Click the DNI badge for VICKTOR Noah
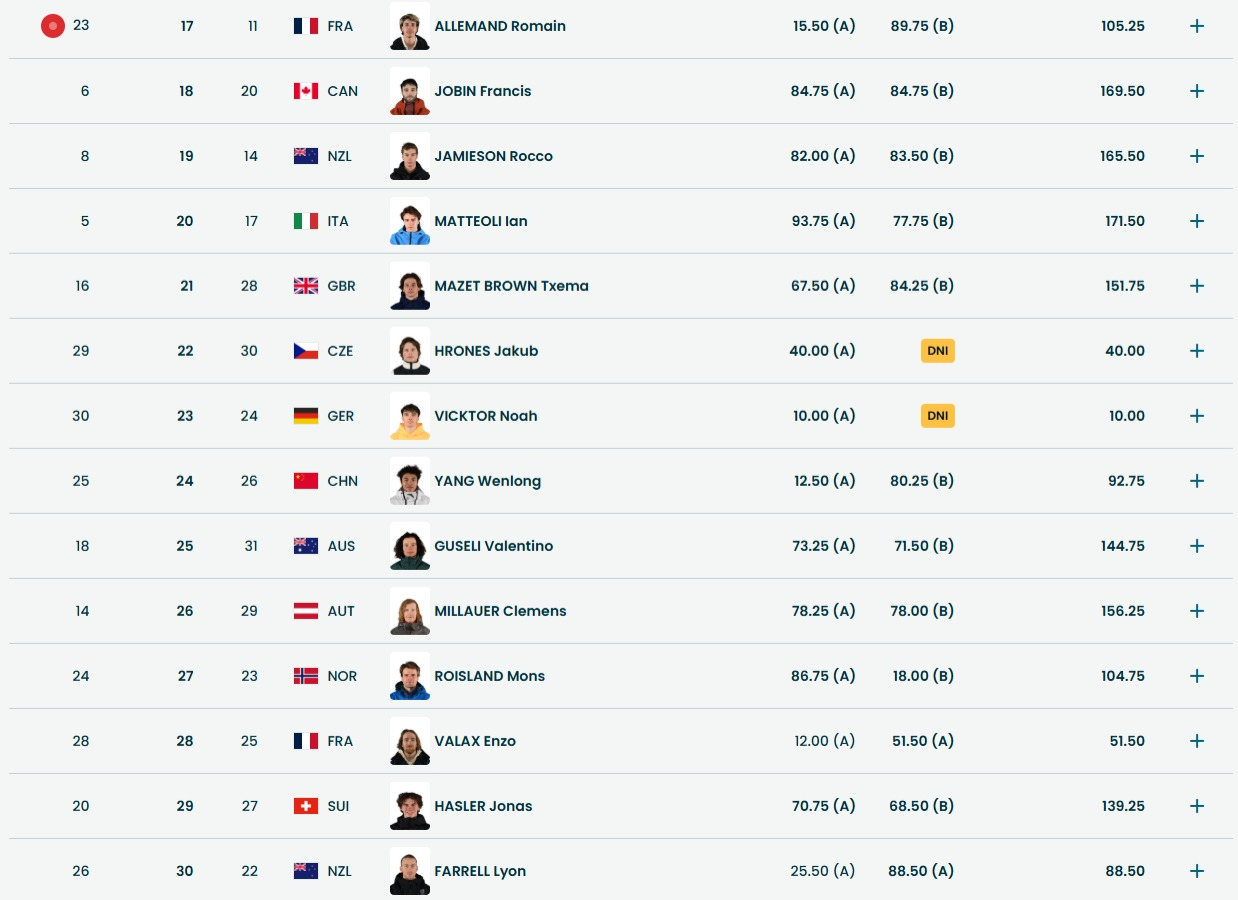This screenshot has height=900, width=1238. [937, 416]
